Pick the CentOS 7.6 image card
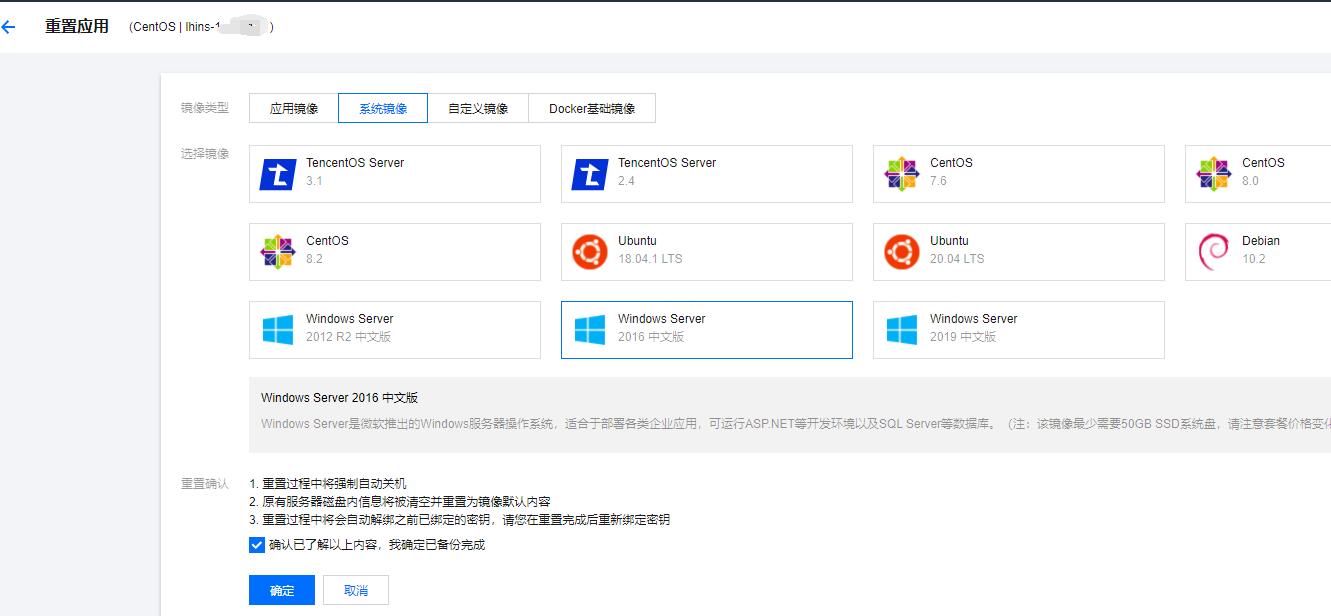The image size is (1331, 616). coord(1019,174)
